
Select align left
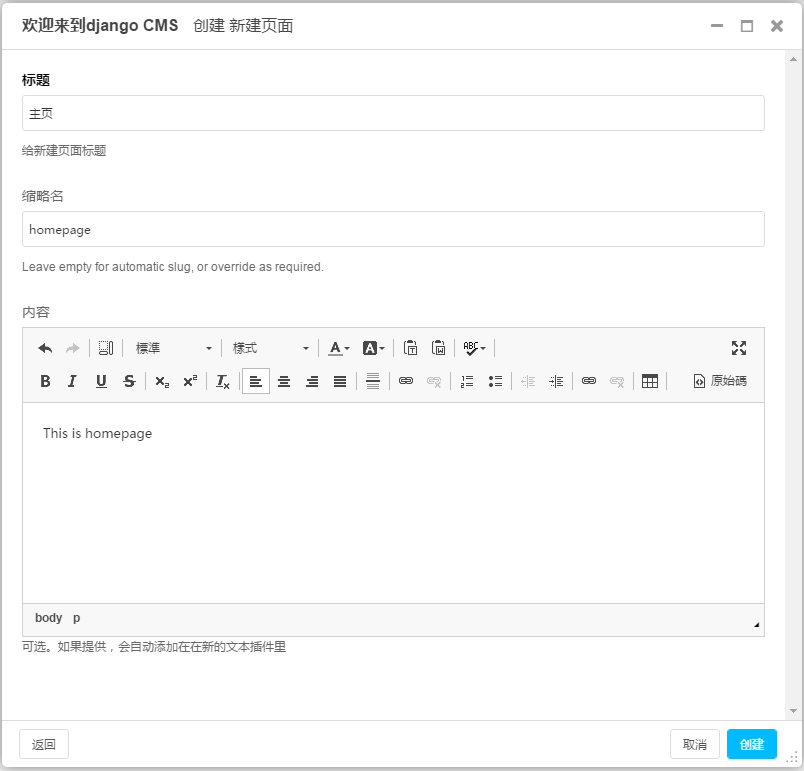pyautogui.click(x=256, y=381)
